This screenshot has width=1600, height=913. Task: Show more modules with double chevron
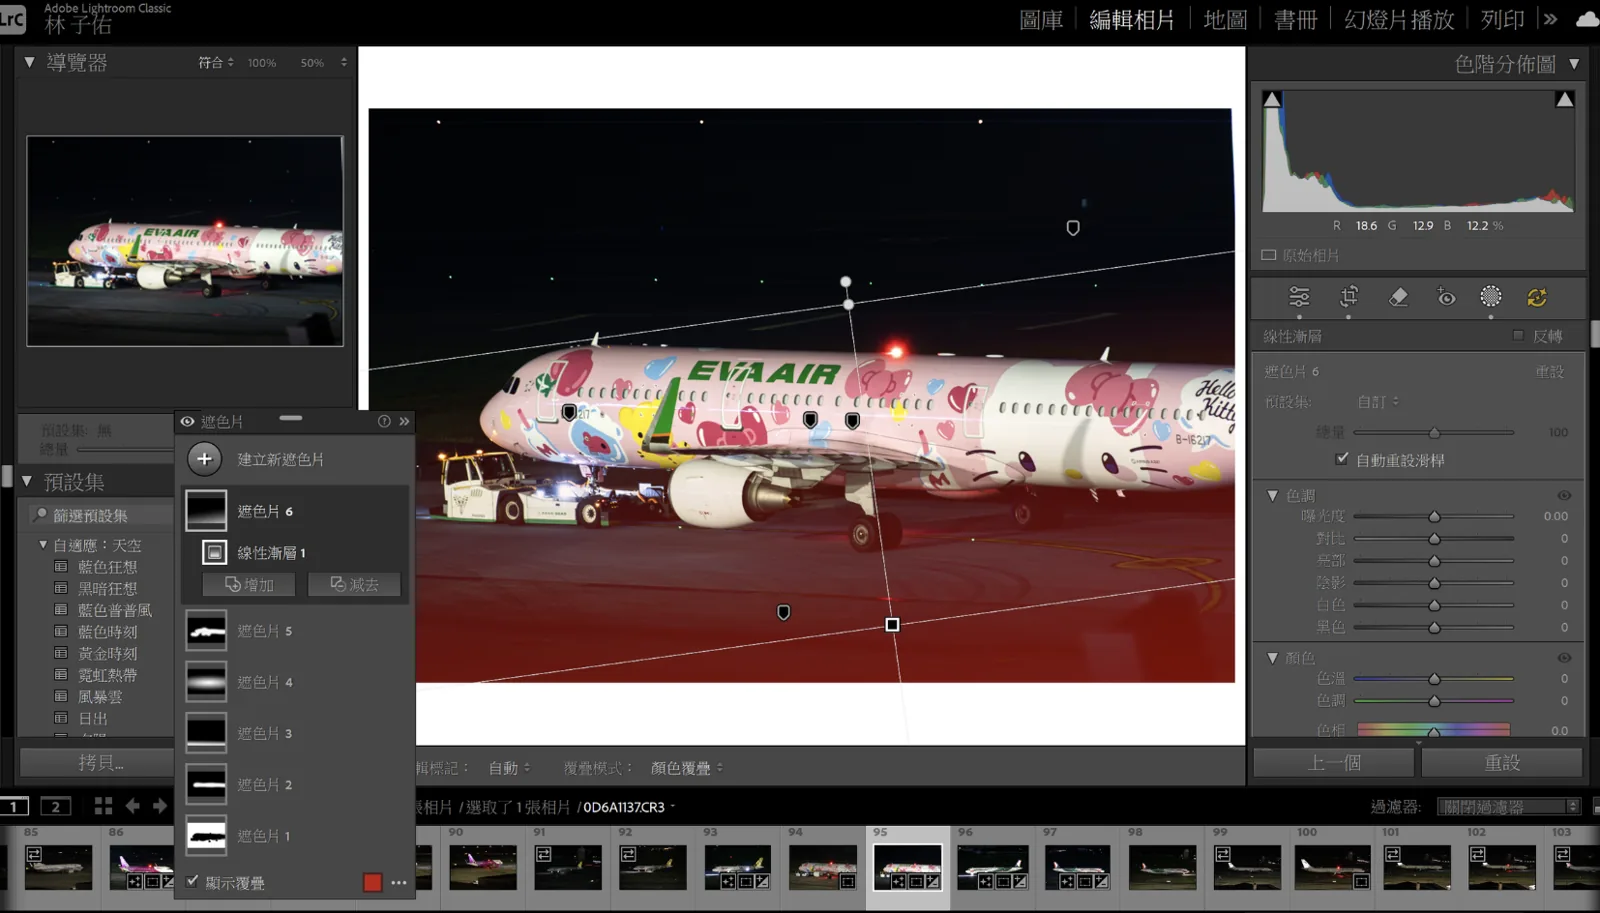pos(1551,19)
